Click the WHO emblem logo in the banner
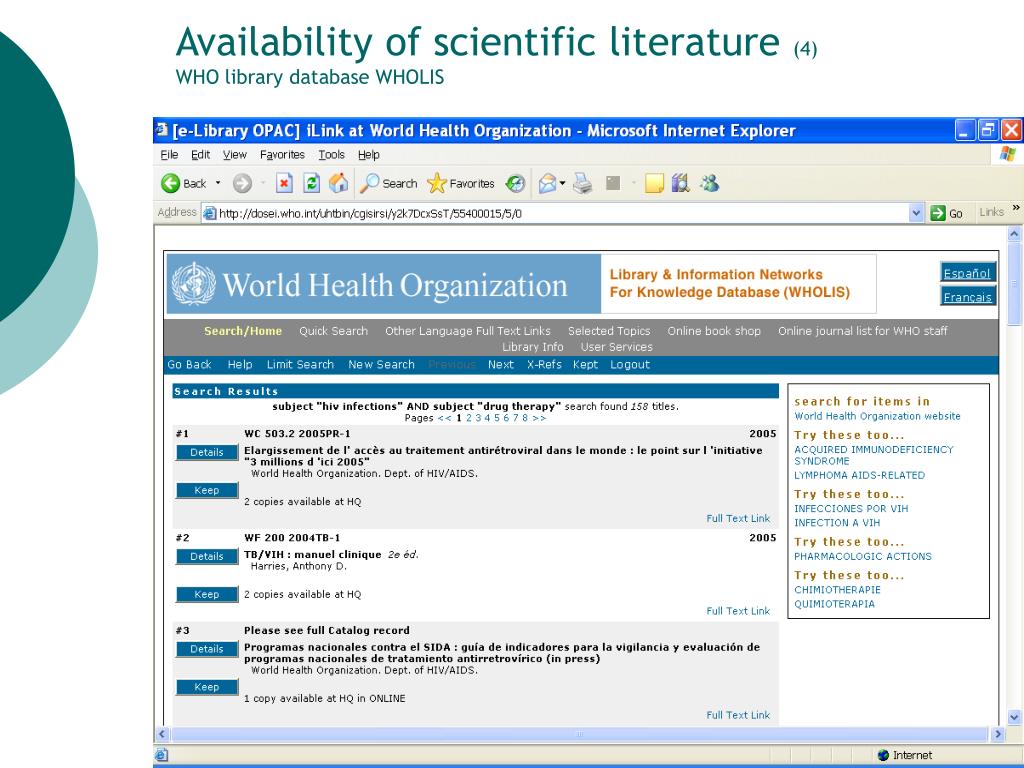This screenshot has width=1024, height=768. click(193, 284)
